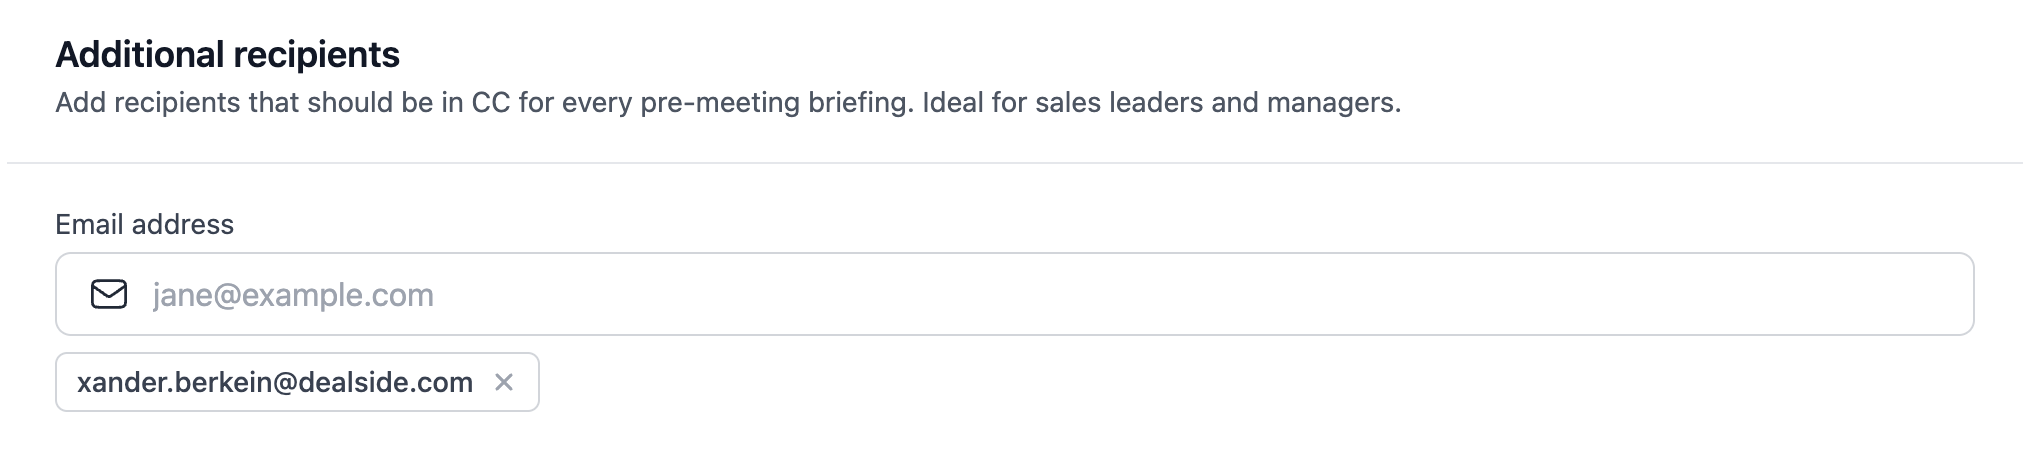This screenshot has width=2028, height=454.
Task: Click the word 'CC' in description
Action: point(490,103)
